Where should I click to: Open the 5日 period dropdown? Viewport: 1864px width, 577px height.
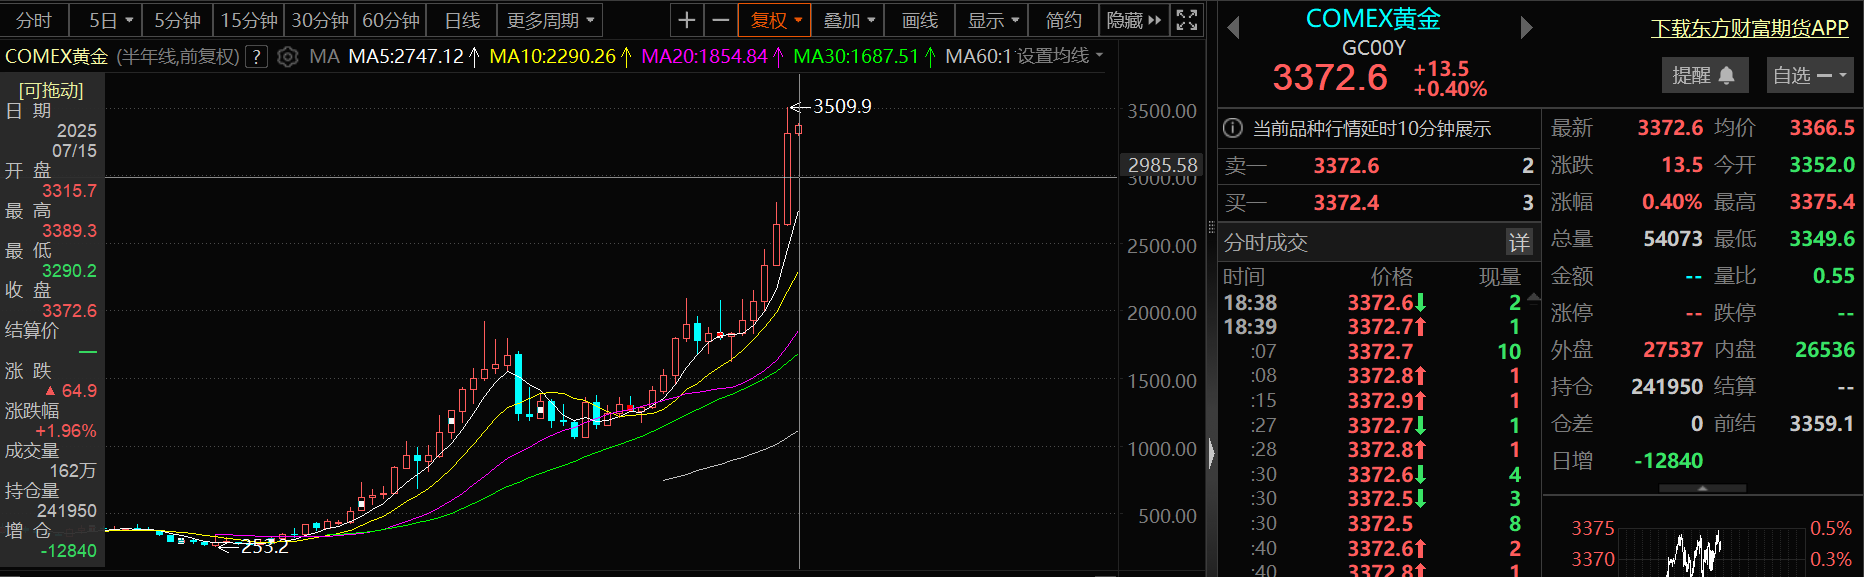click(110, 20)
